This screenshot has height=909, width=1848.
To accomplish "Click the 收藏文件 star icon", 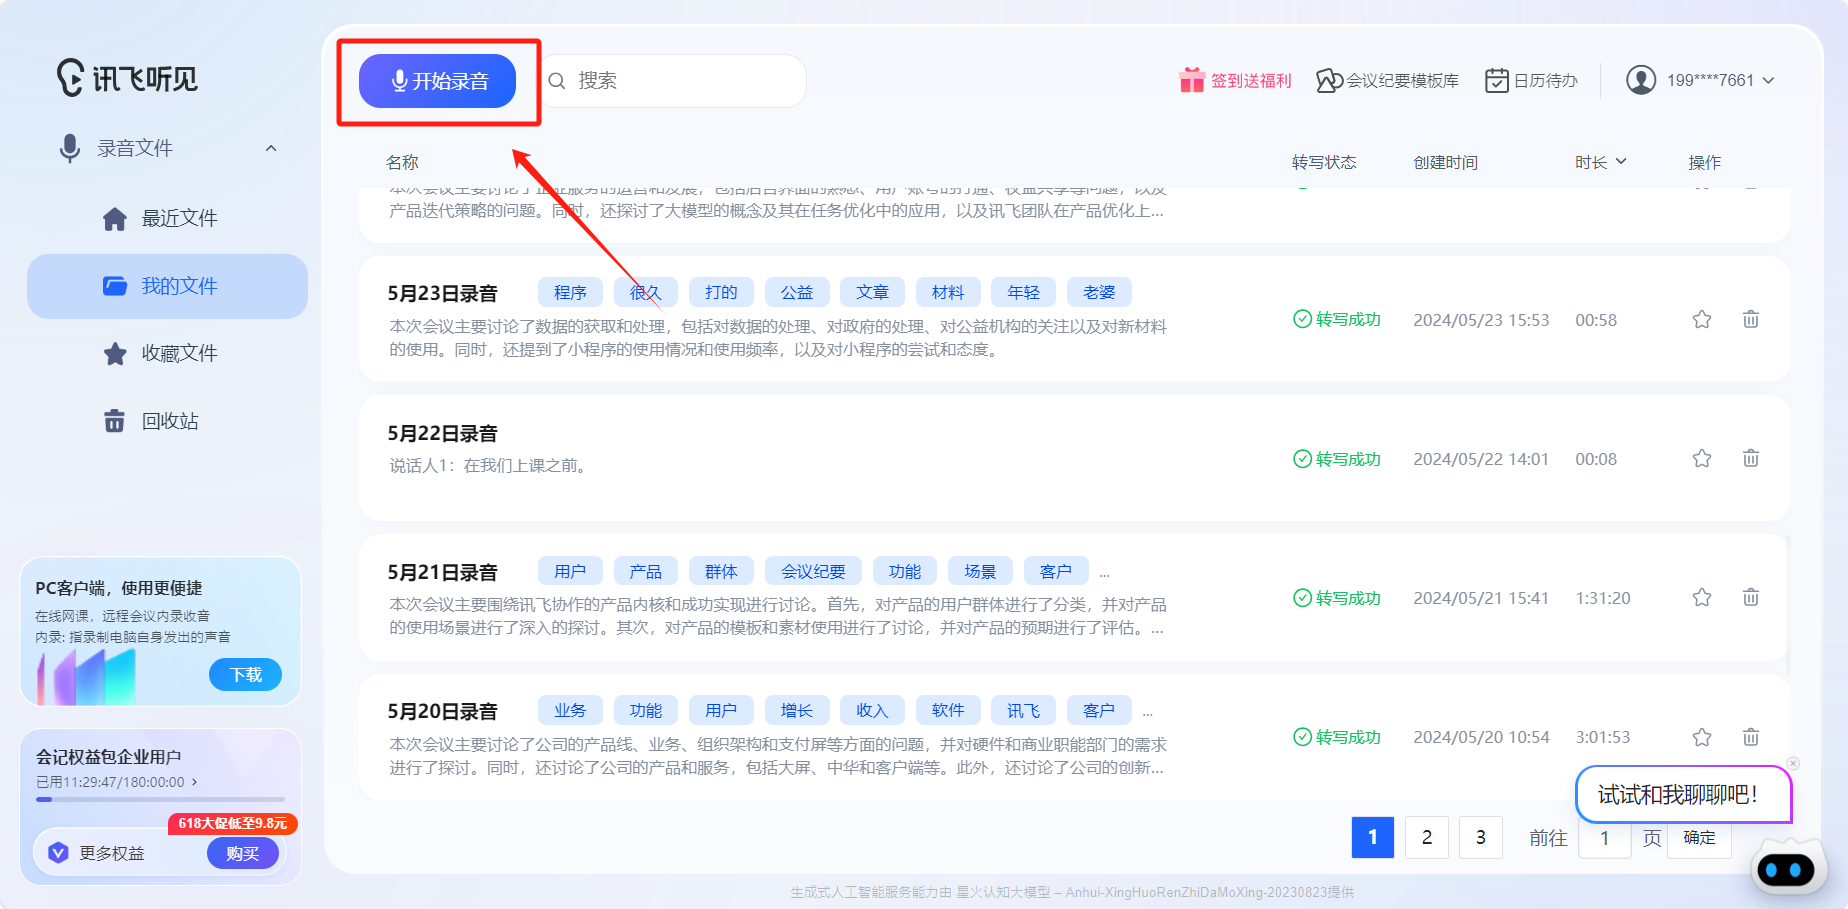I will point(115,353).
